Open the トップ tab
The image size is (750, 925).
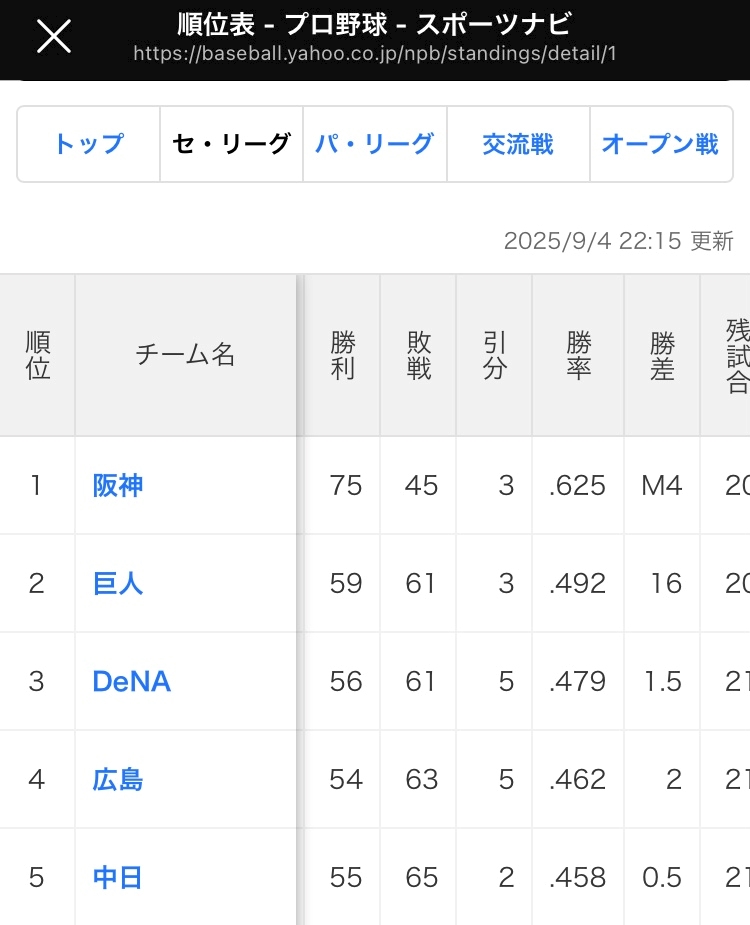pos(88,144)
